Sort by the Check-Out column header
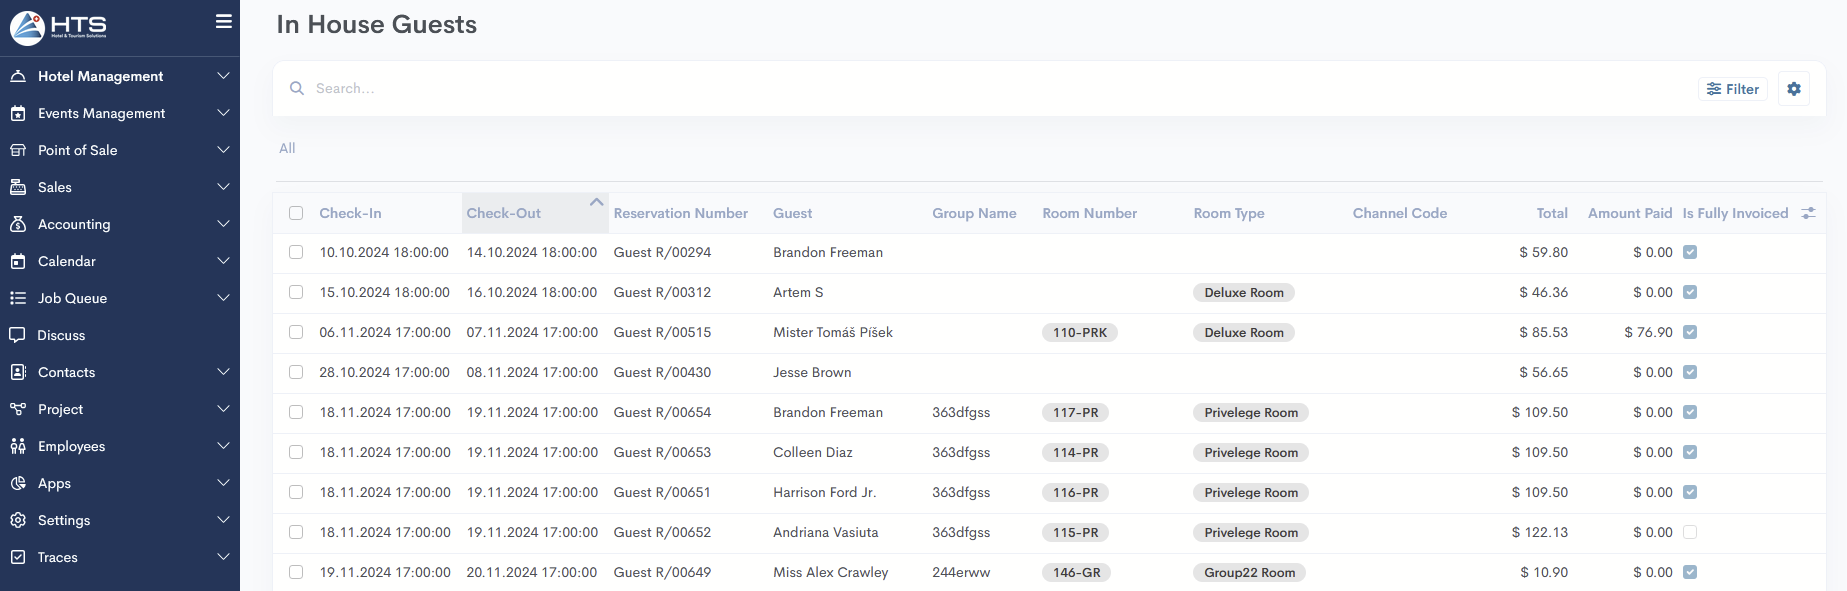The image size is (1847, 591). point(504,213)
